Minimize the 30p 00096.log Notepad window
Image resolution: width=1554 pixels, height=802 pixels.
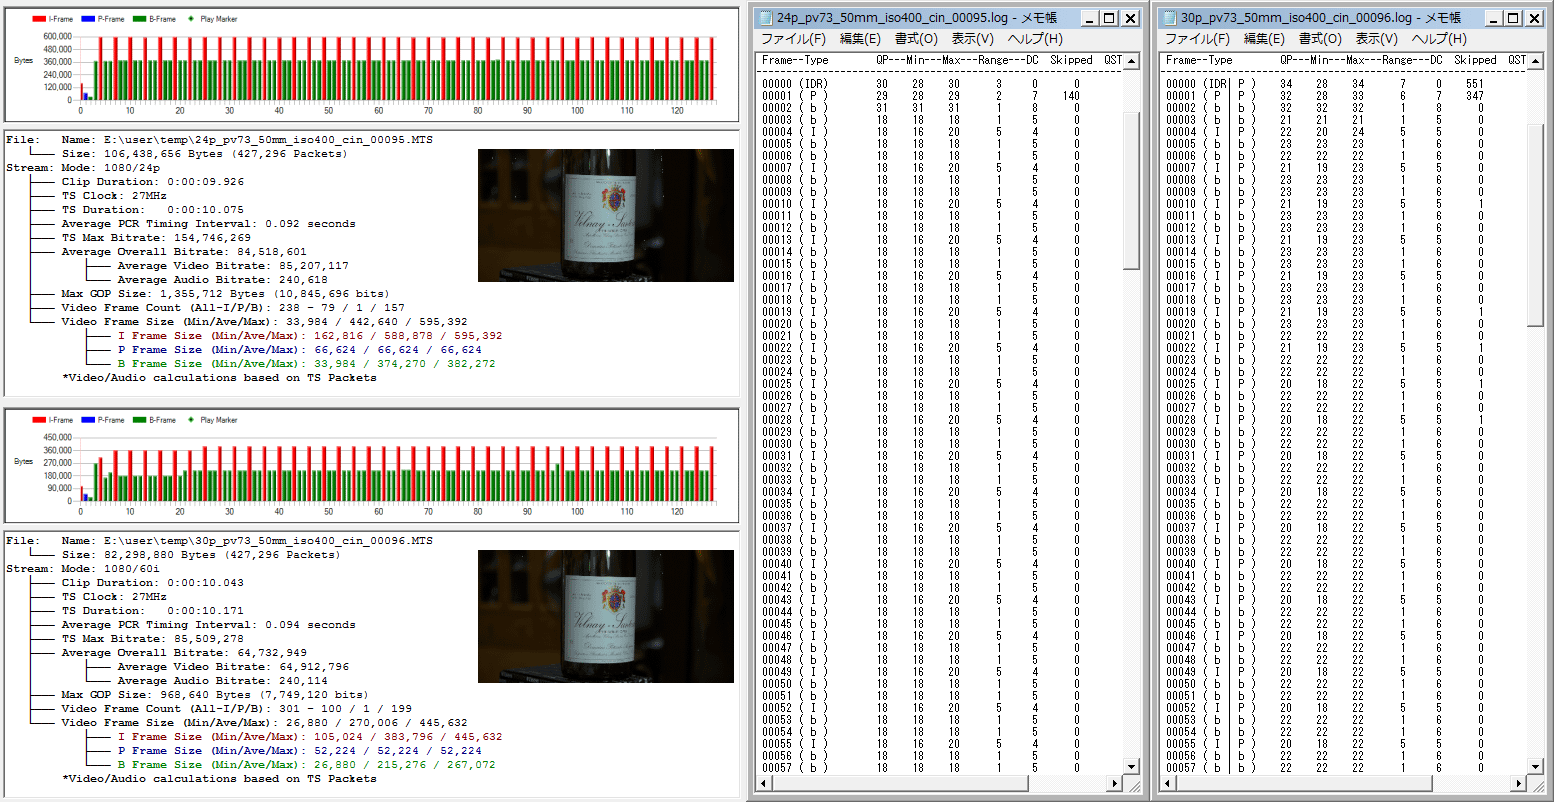1492,18
